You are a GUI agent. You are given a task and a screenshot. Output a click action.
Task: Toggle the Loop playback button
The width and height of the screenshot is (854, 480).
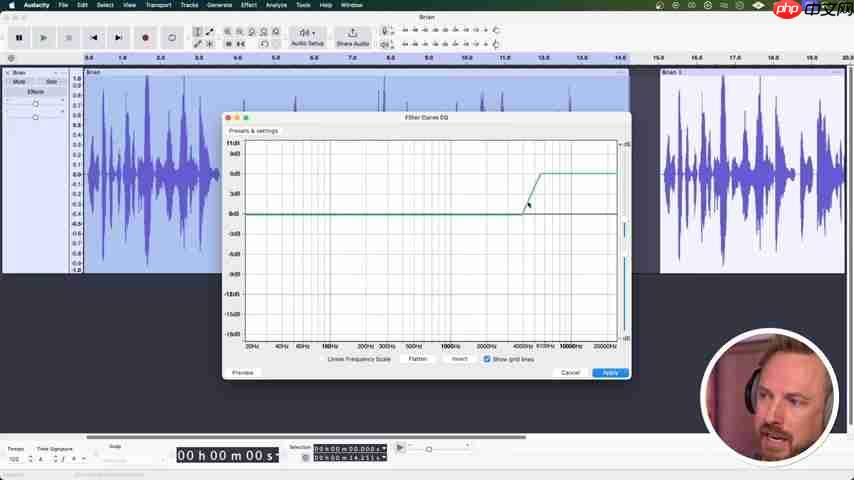tap(172, 38)
